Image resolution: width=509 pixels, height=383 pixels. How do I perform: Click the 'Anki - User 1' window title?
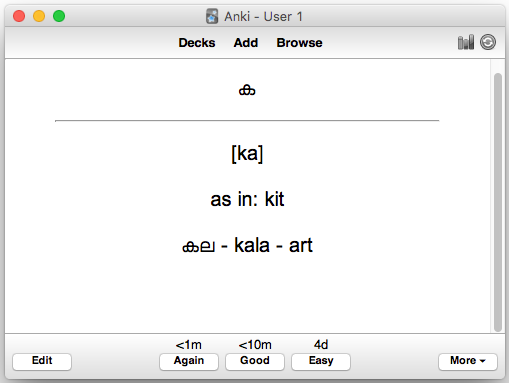tap(263, 16)
